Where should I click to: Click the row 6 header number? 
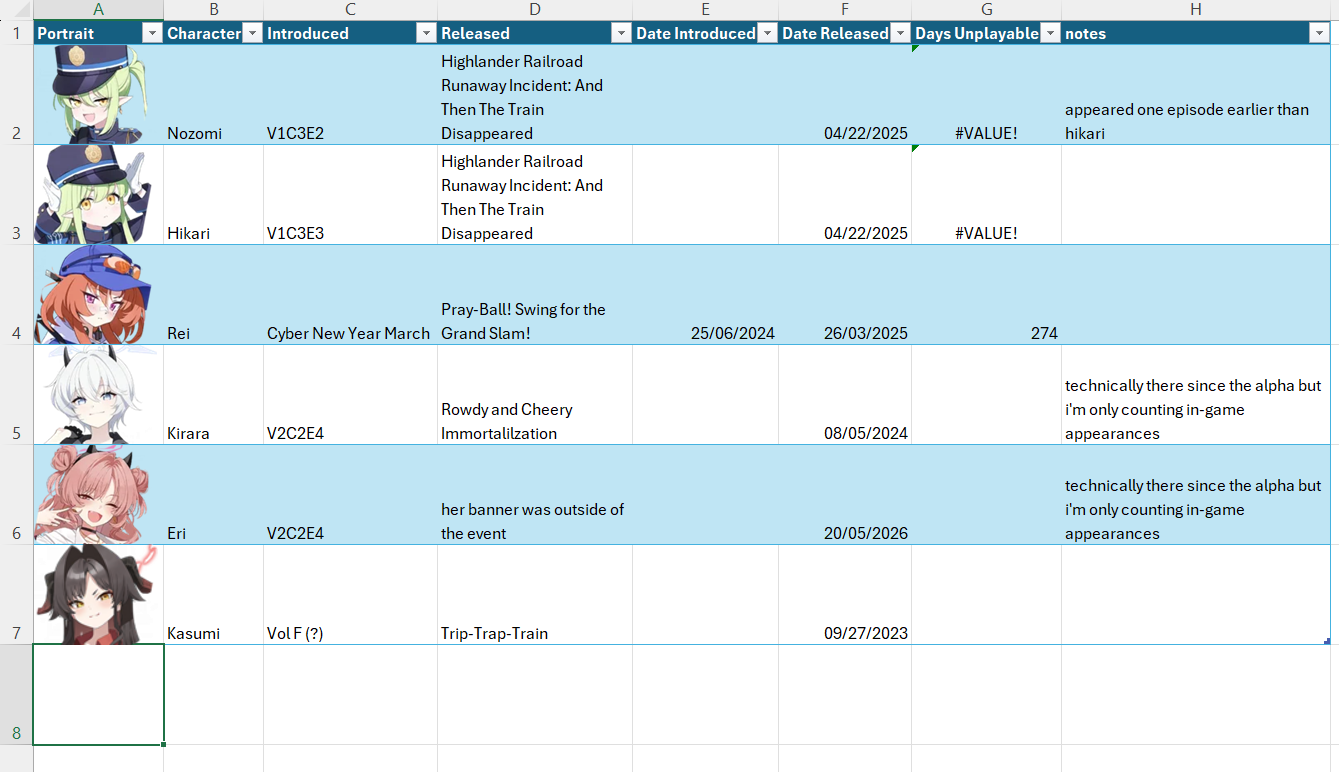16,495
